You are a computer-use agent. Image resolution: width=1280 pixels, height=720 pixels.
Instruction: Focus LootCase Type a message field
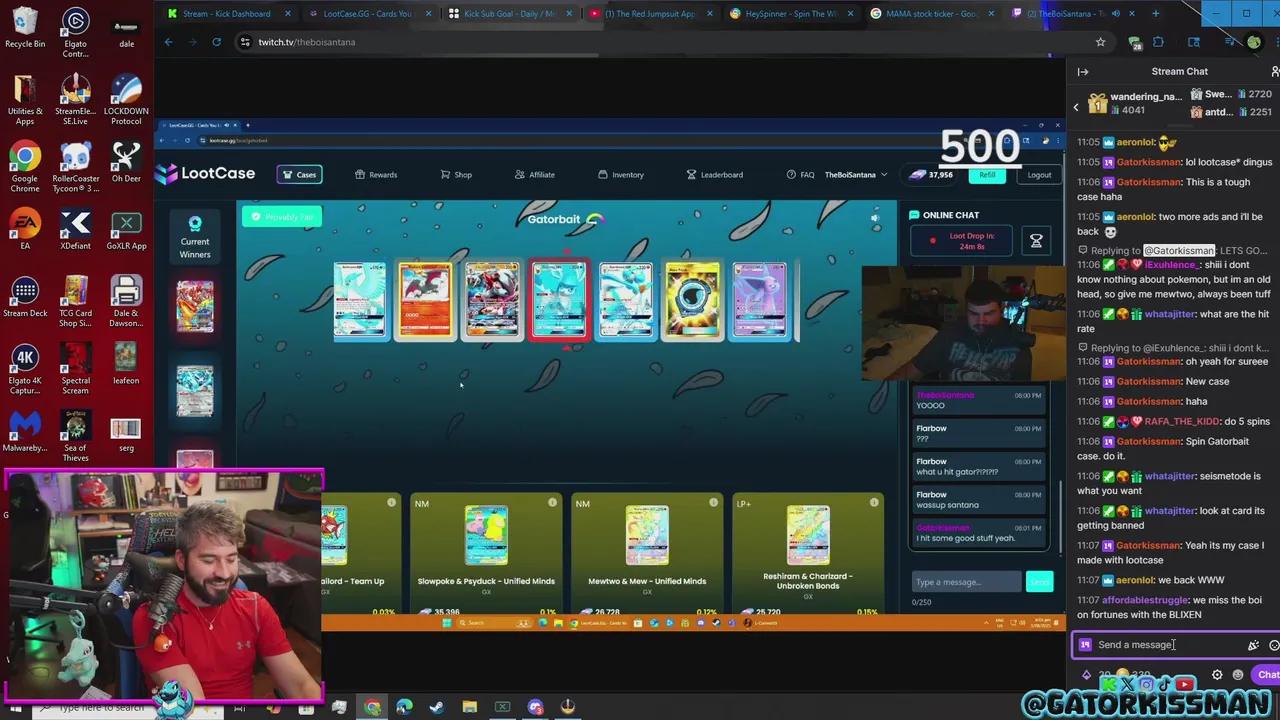pyautogui.click(x=966, y=582)
